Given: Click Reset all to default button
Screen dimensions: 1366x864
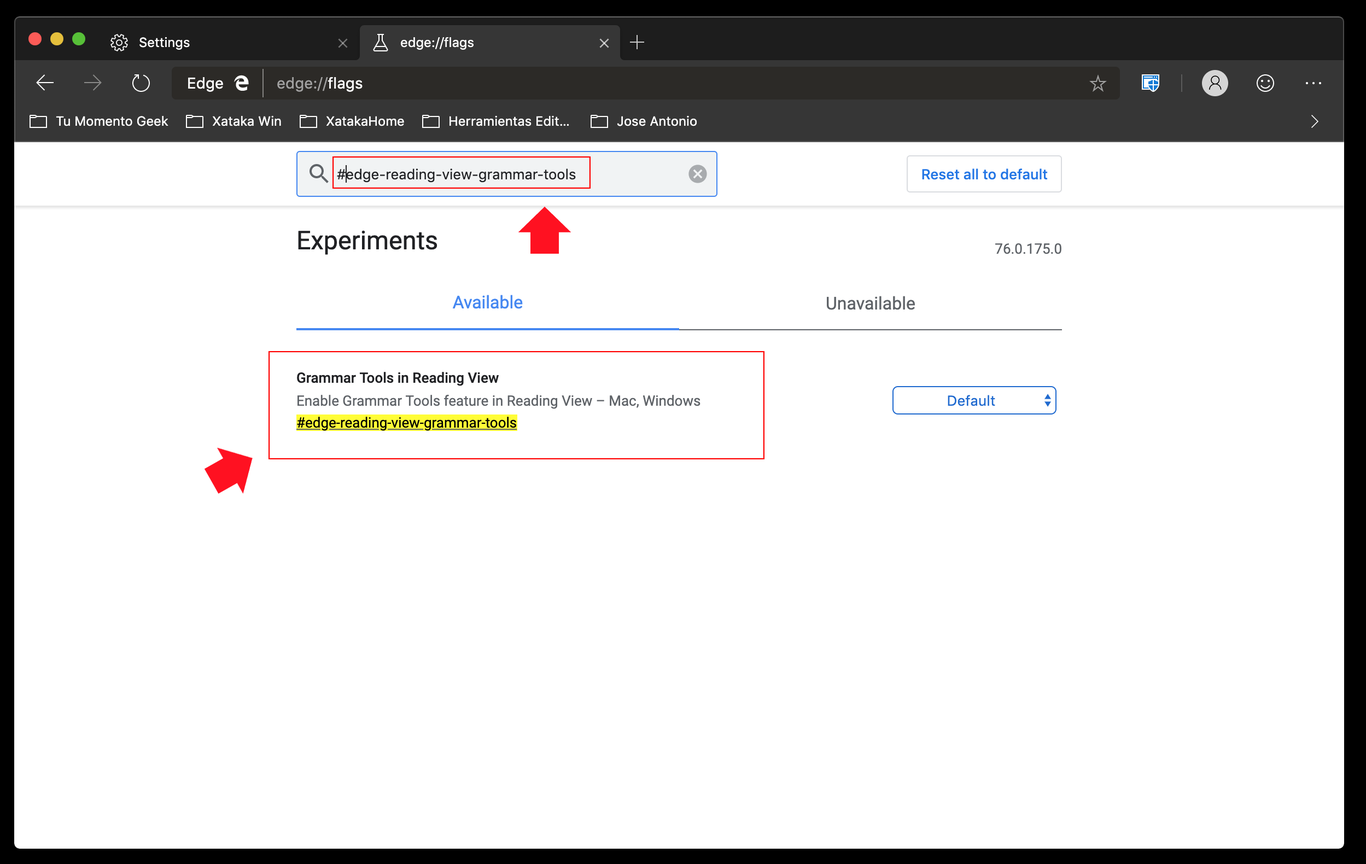Looking at the screenshot, I should (x=984, y=174).
